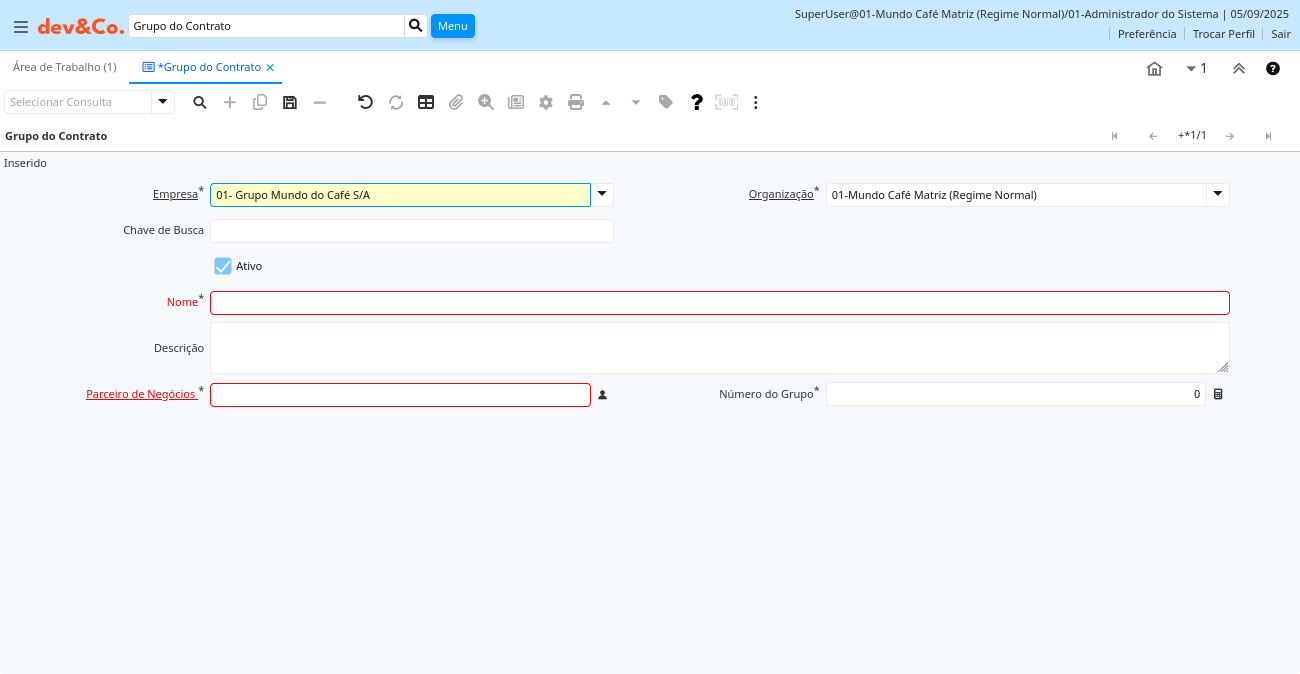Screen dimensions: 1300x674
Task: Click the Home icon at top right
Action: coord(1154,68)
